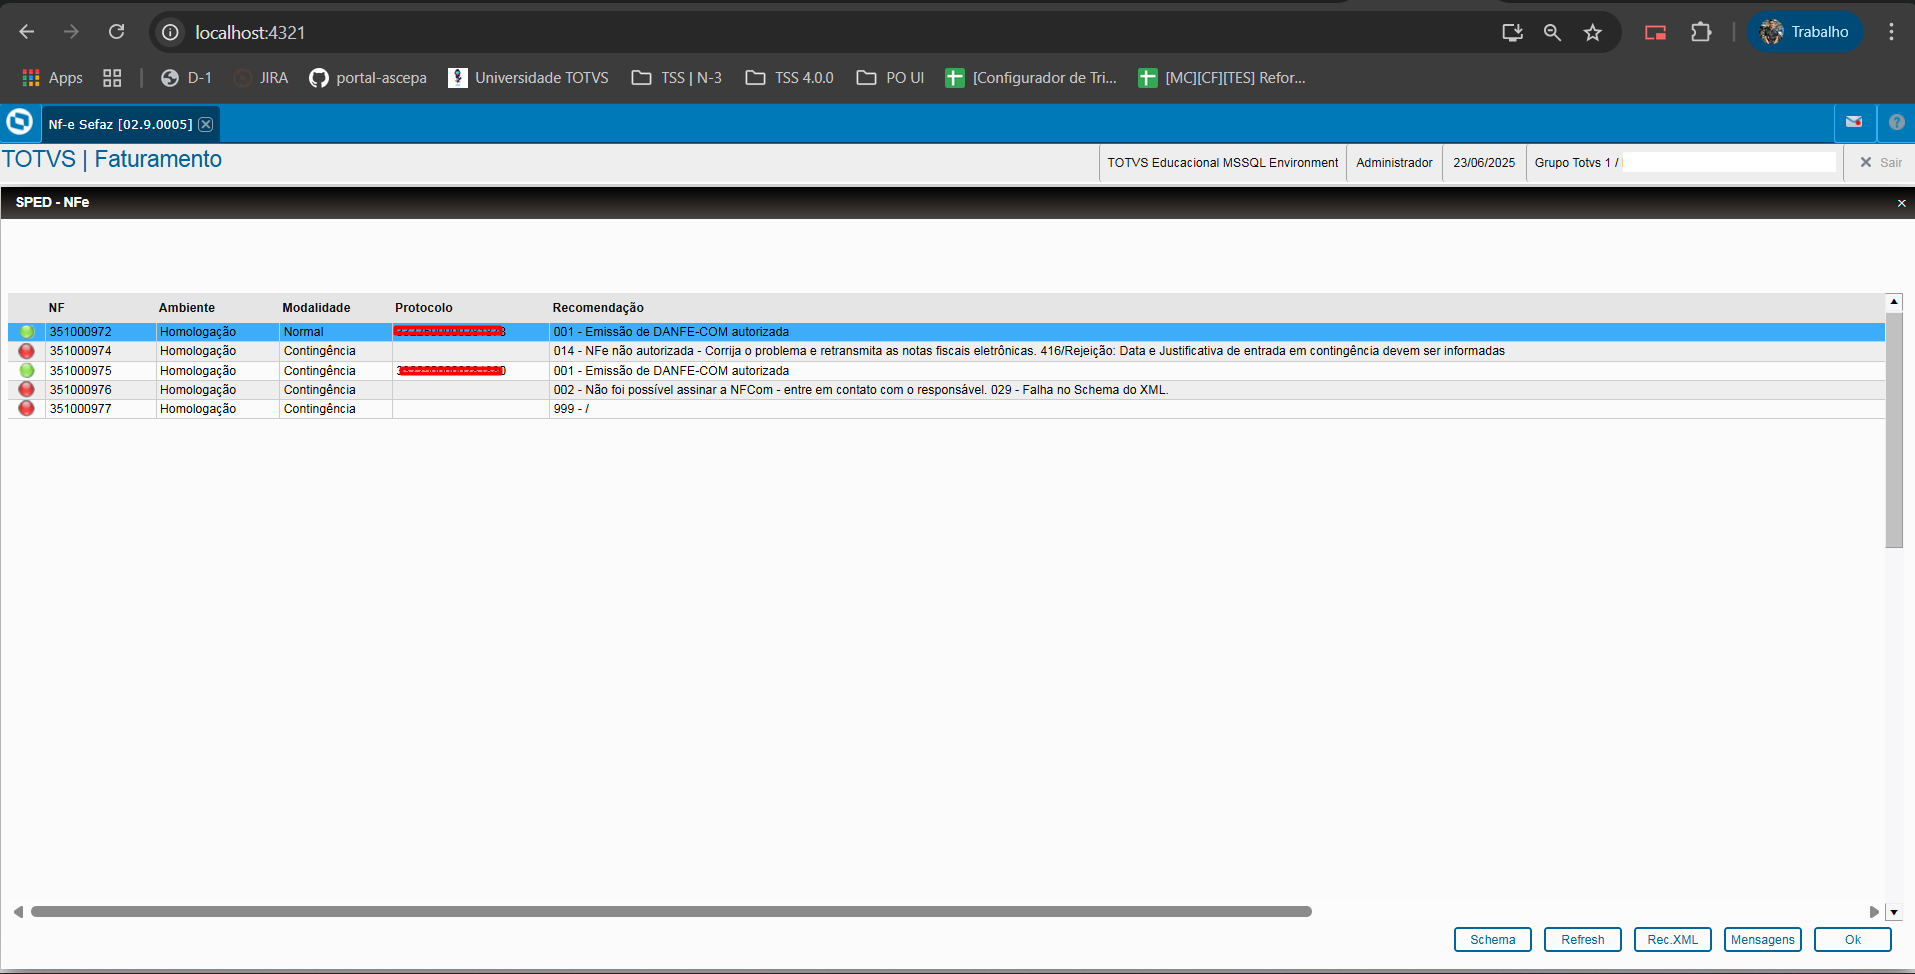The height and width of the screenshot is (974, 1915).
Task: Select NF number 351000974
Action: click(81, 351)
